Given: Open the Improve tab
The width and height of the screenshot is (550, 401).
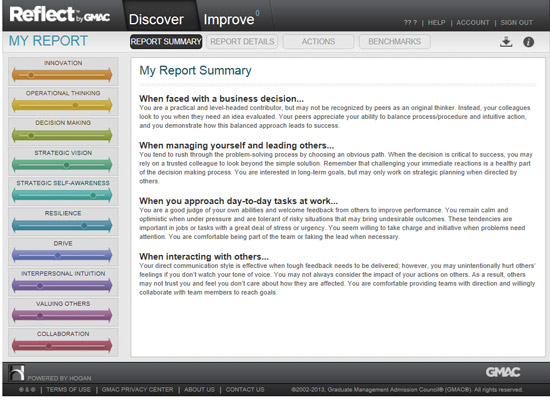Looking at the screenshot, I should pyautogui.click(x=229, y=19).
